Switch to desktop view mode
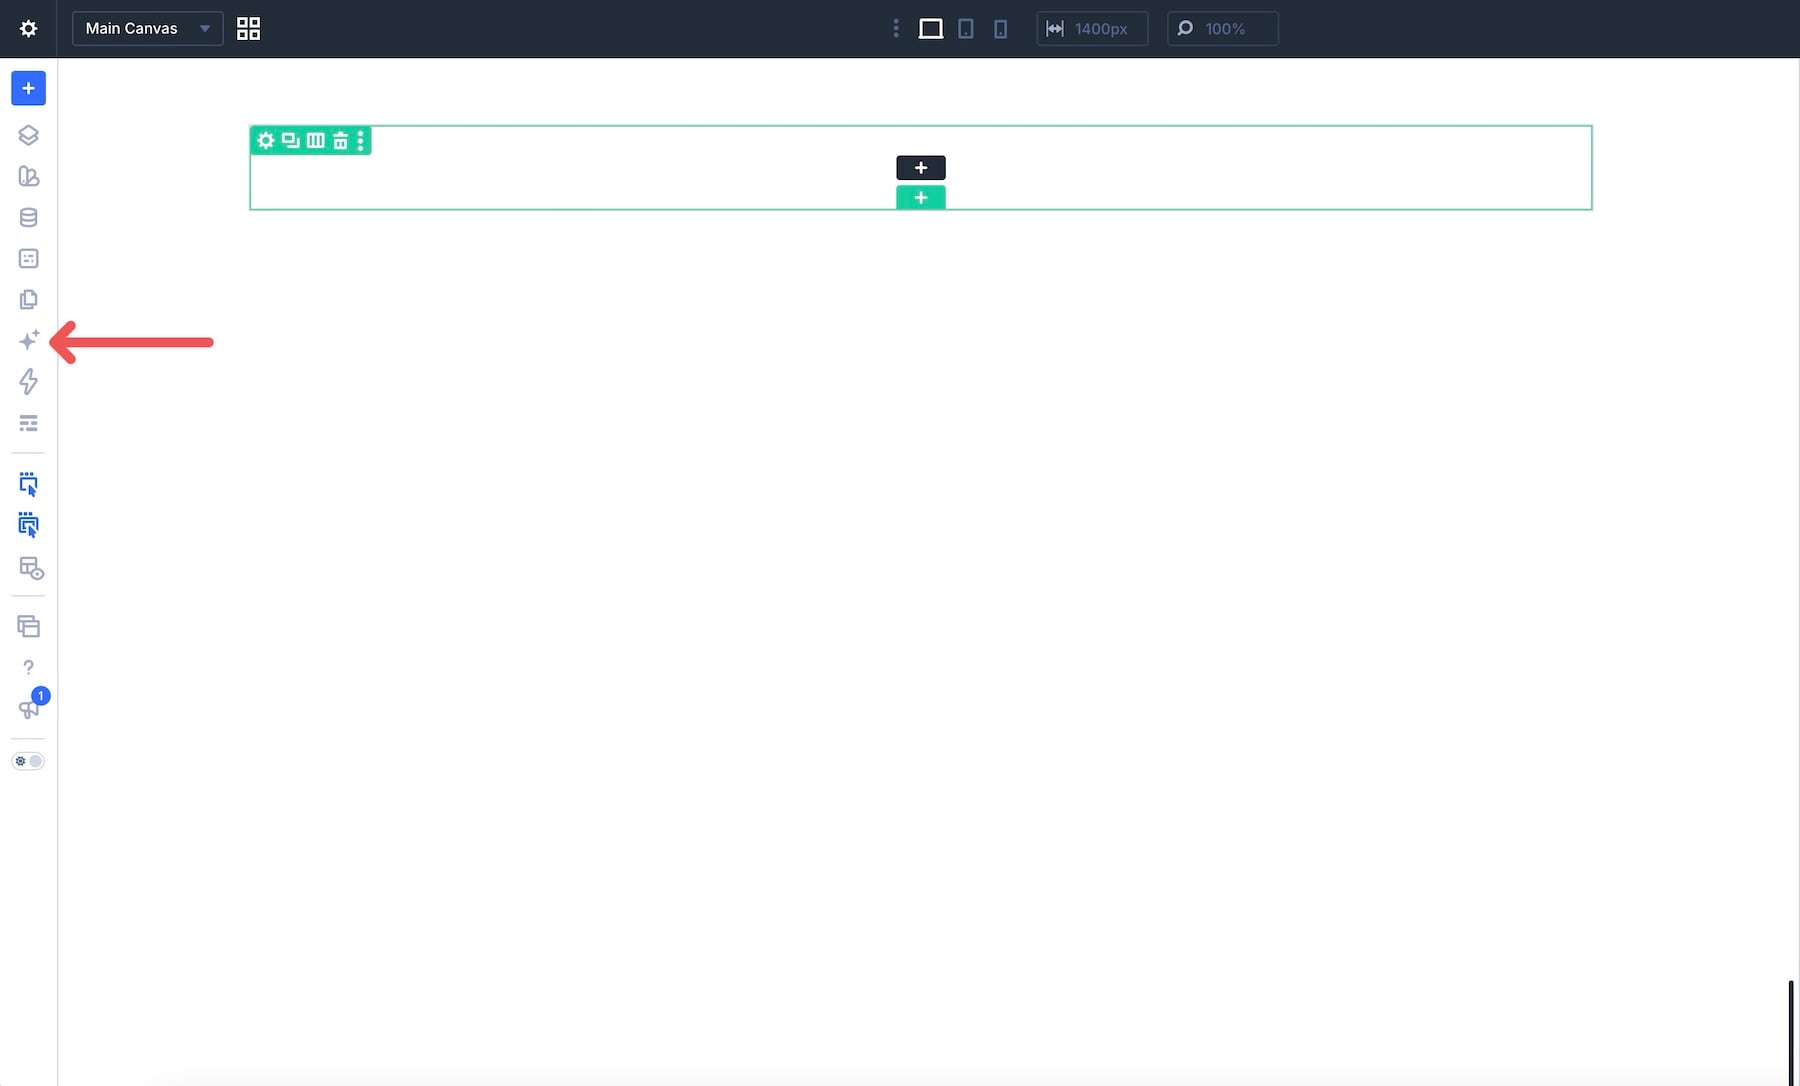The height and width of the screenshot is (1086, 1800). [x=930, y=28]
